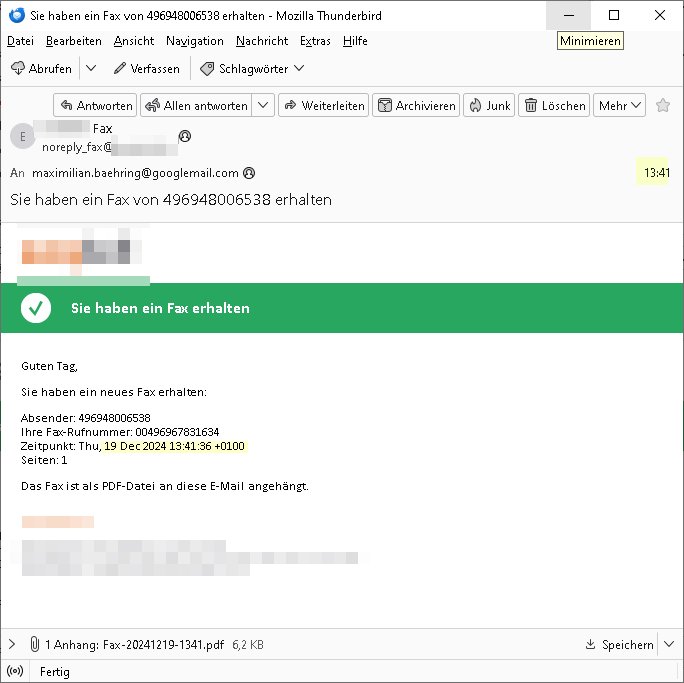Open the Mehr actions dropdown

pyautogui.click(x=620, y=105)
